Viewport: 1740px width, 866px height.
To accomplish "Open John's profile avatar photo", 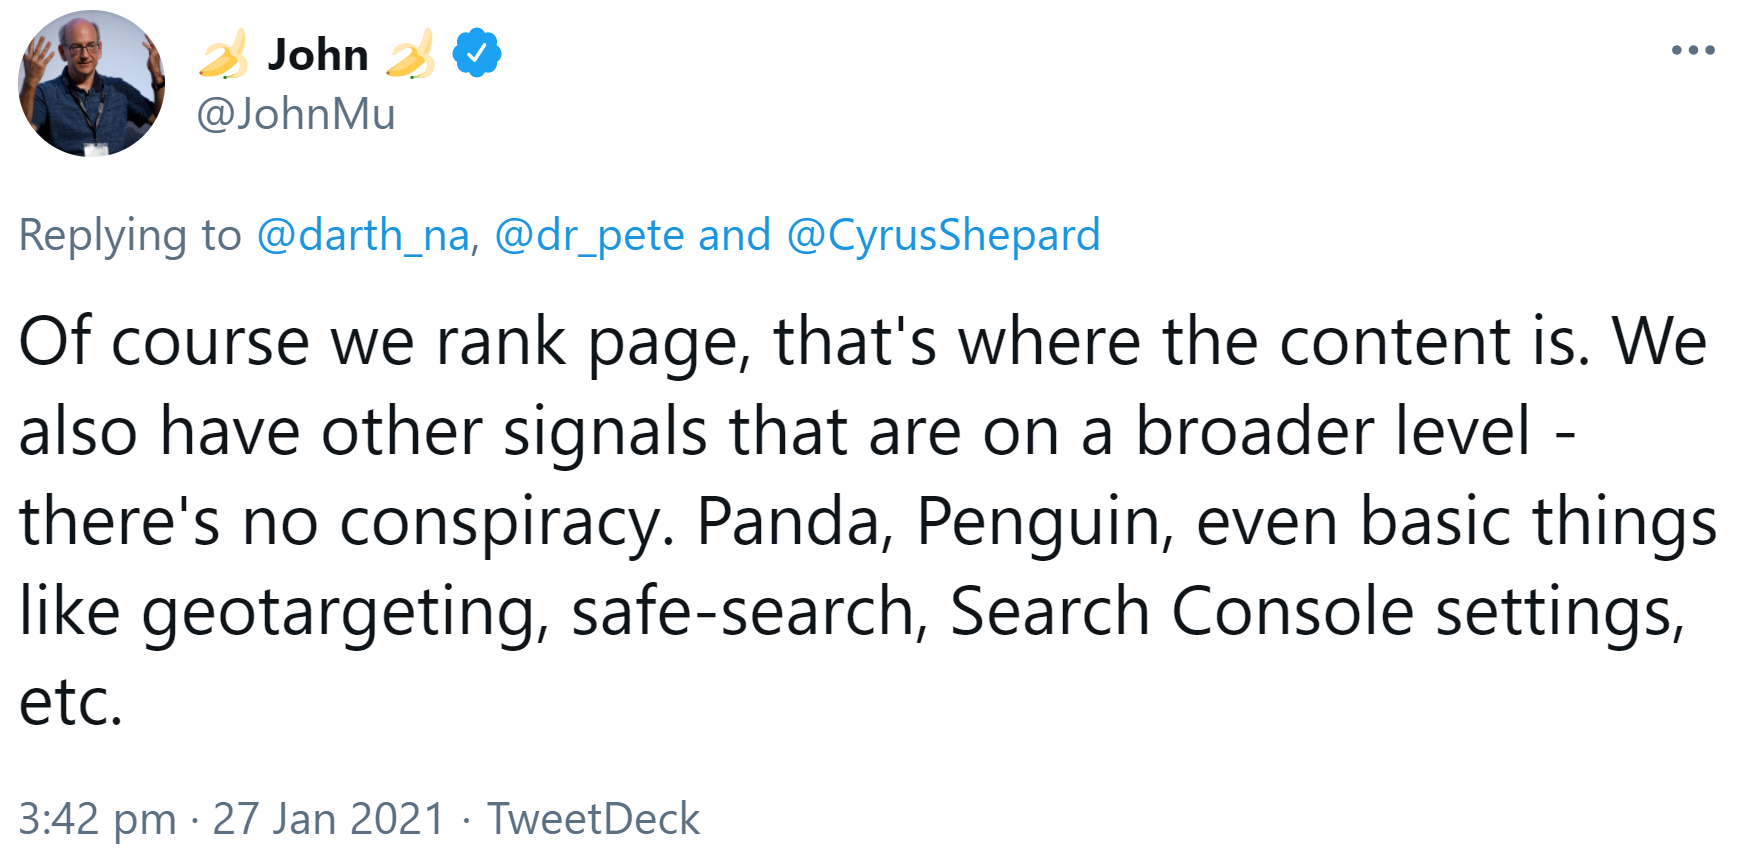I will (x=92, y=83).
